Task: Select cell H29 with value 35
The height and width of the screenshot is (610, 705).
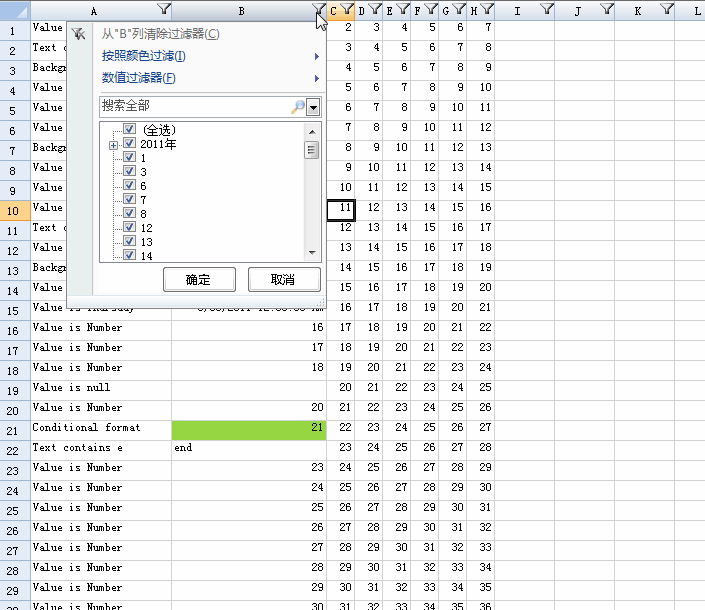Action: coord(481,590)
